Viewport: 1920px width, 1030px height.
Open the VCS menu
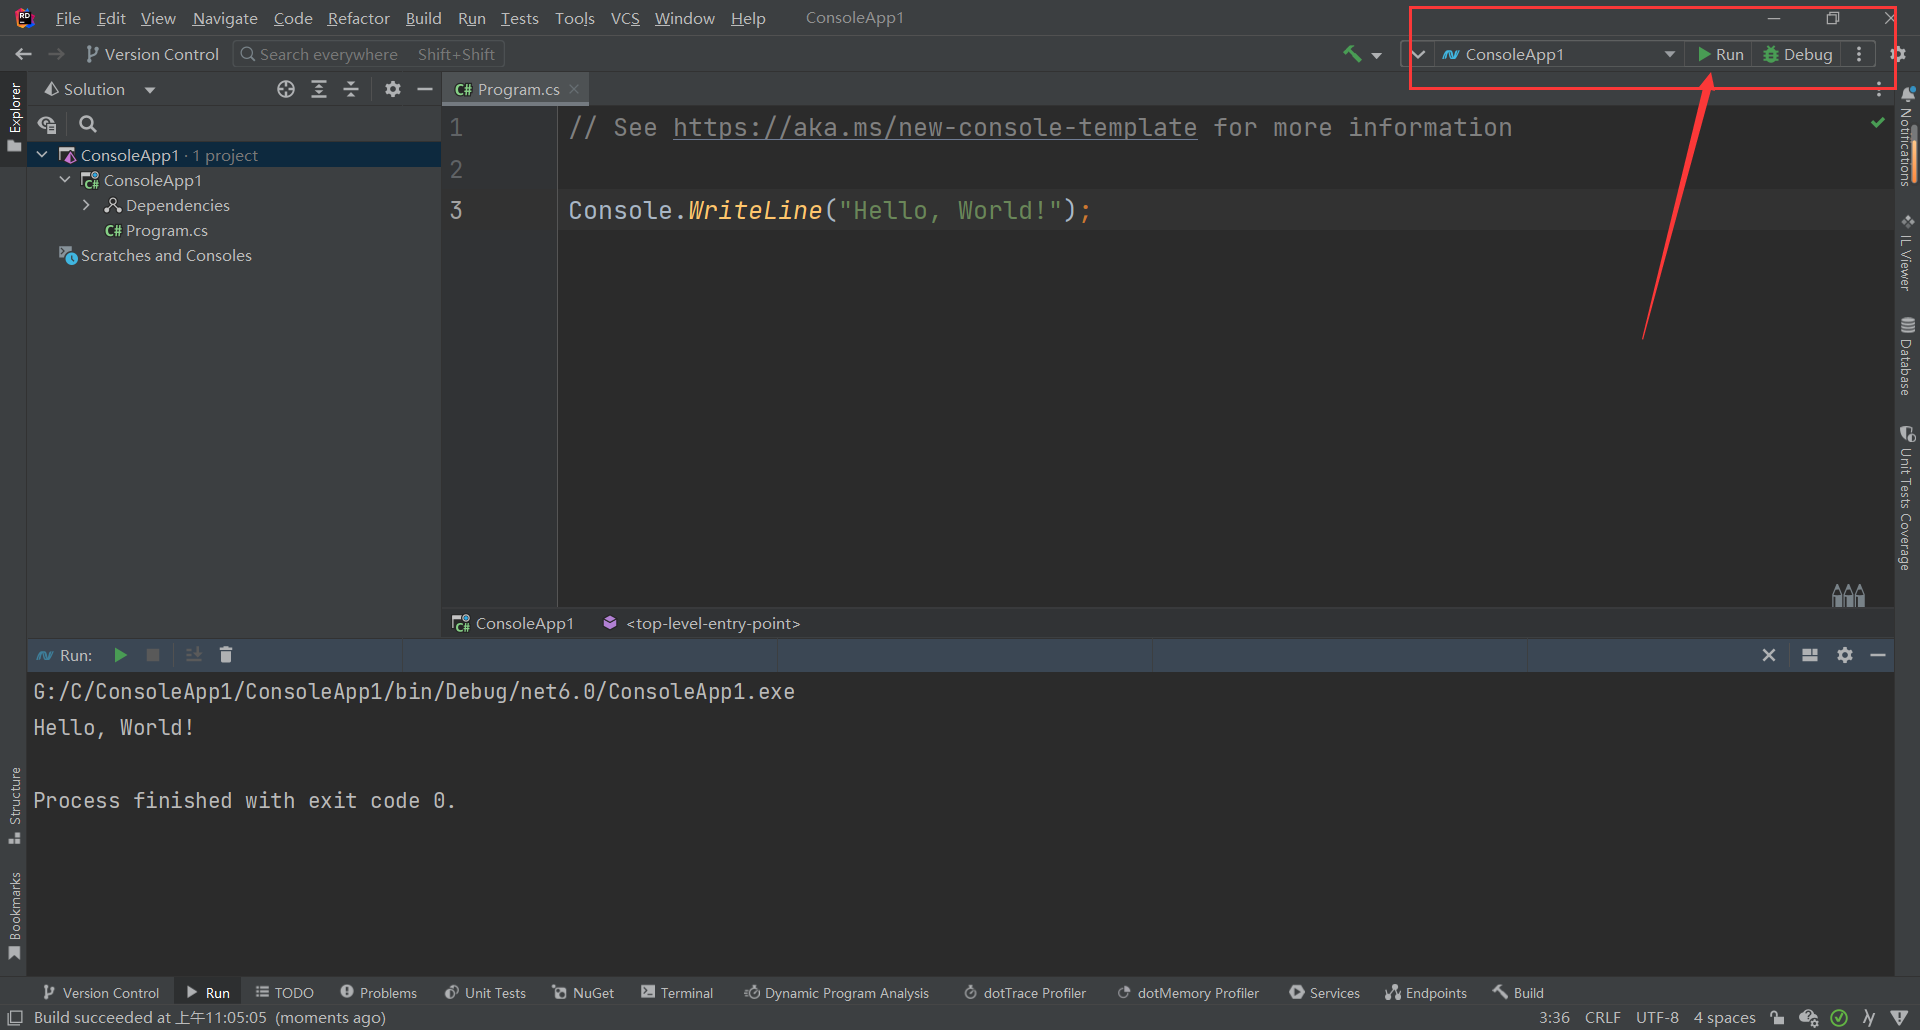click(x=625, y=18)
